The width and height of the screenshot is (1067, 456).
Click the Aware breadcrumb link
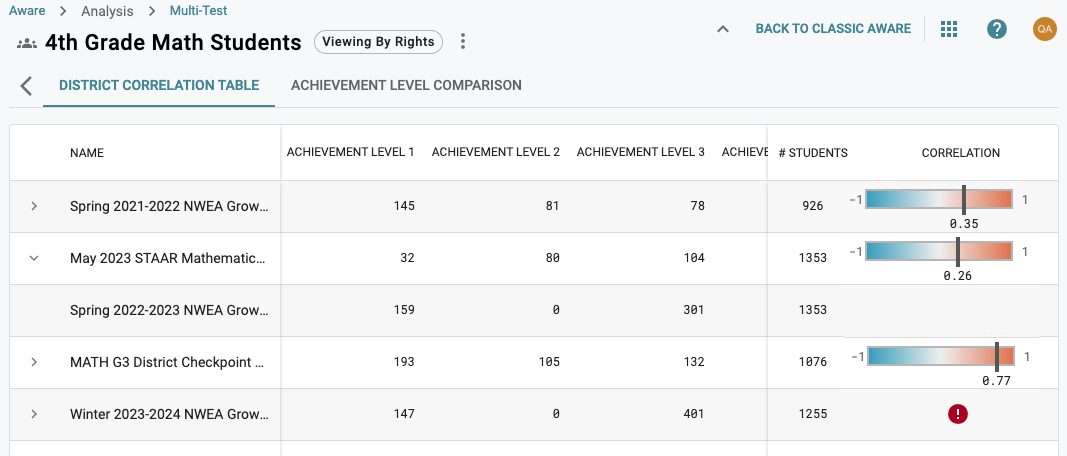pos(27,11)
